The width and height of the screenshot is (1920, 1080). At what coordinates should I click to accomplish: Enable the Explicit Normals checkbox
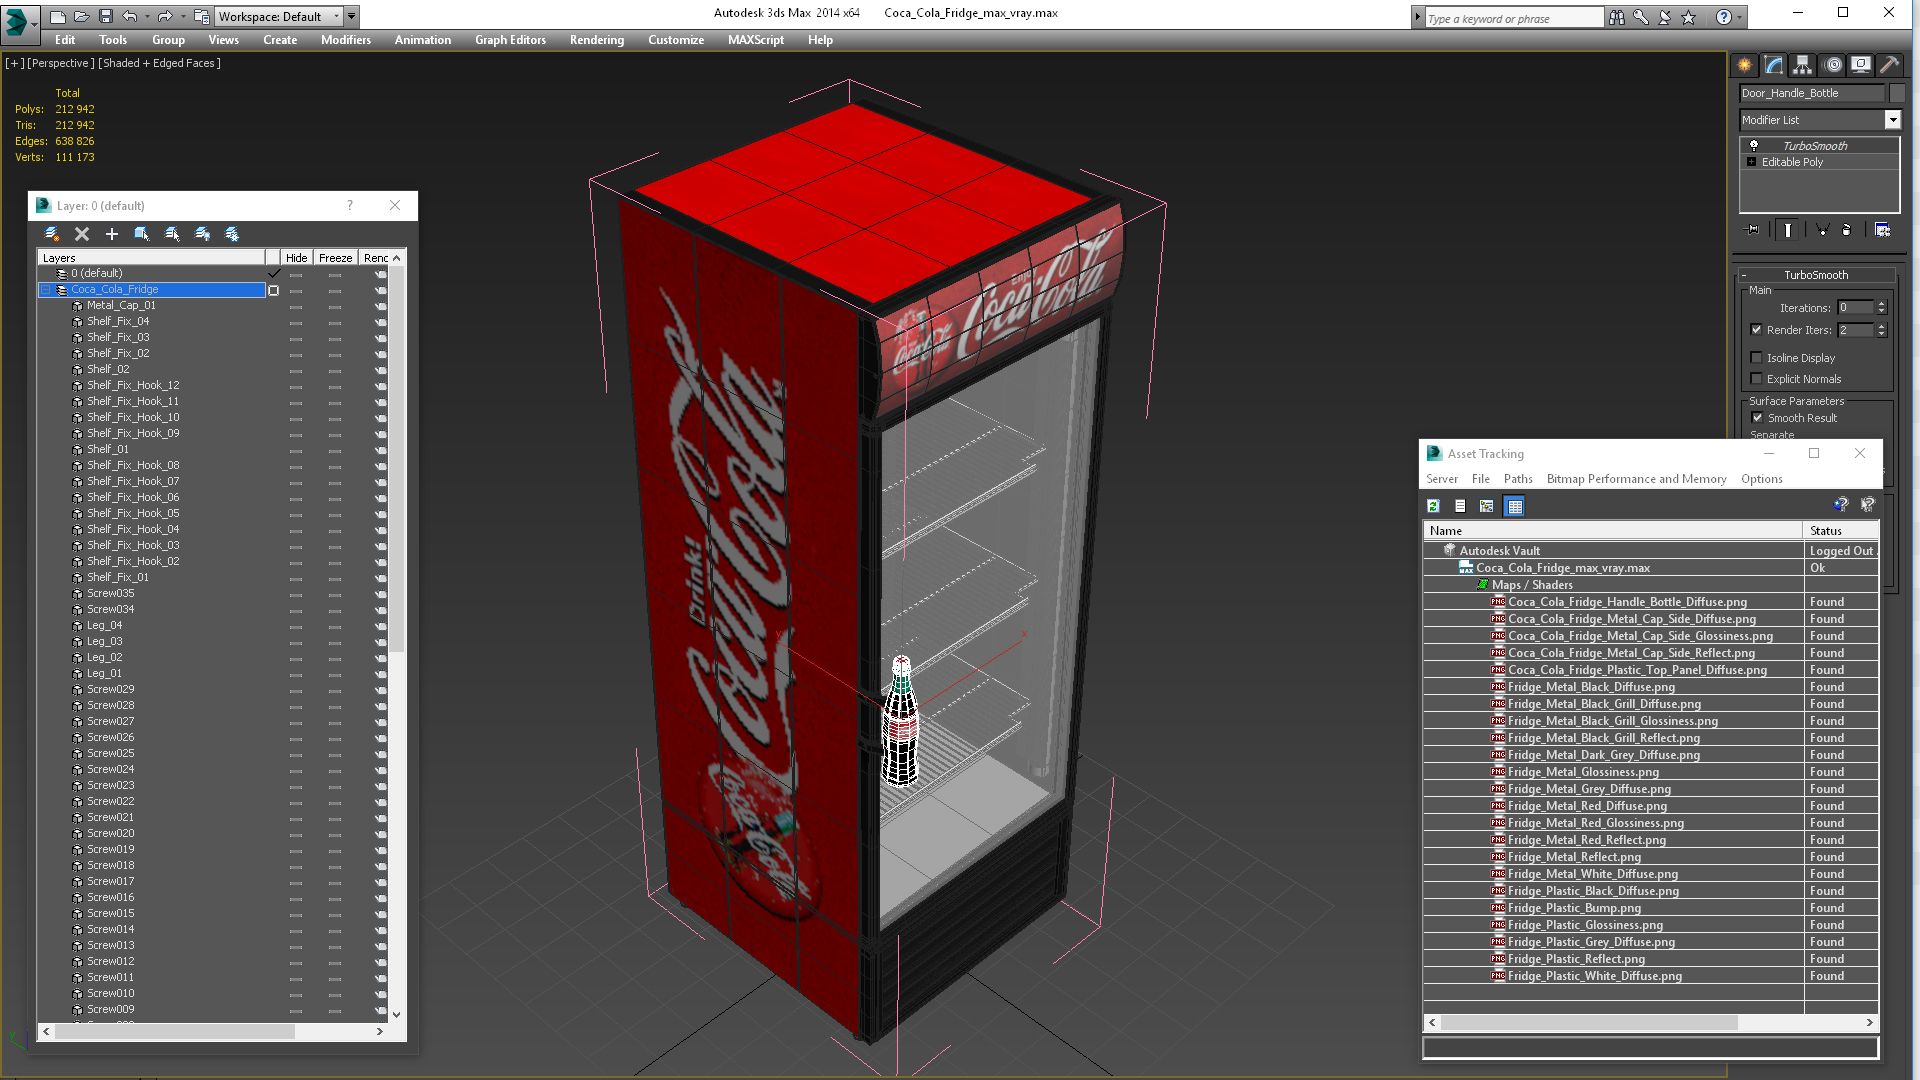[1757, 379]
